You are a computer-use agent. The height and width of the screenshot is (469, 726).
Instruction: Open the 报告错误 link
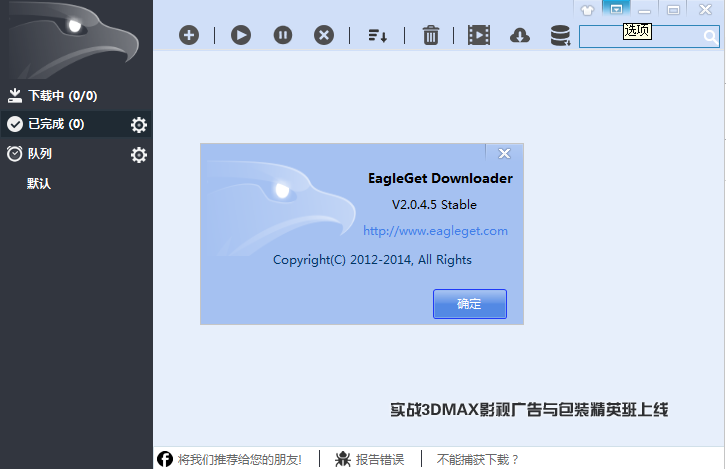coord(380,460)
